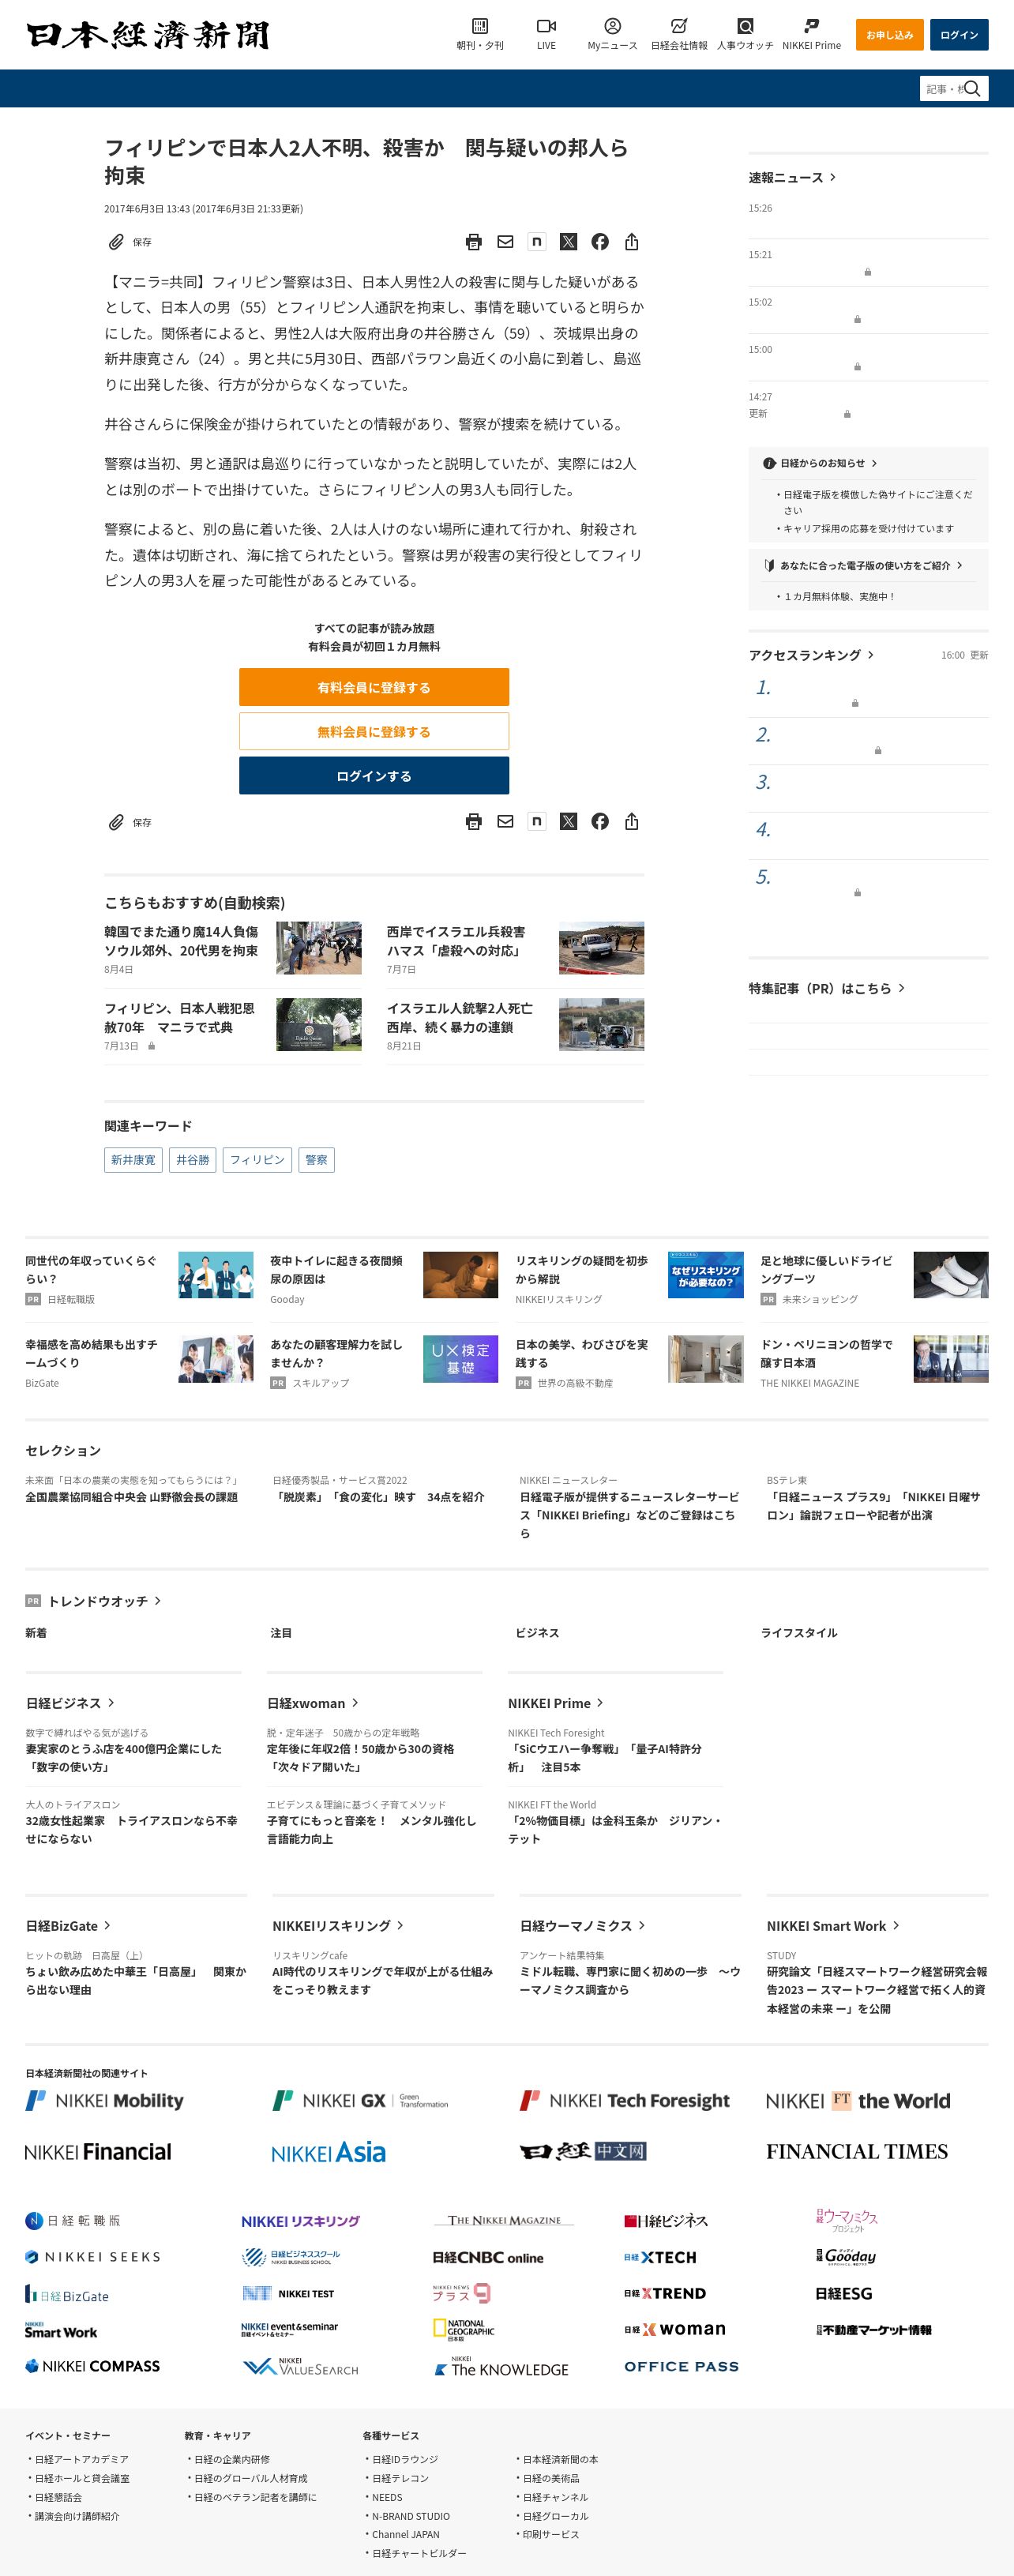
Task: Open keyword tag 警察
Action: coord(316,1160)
